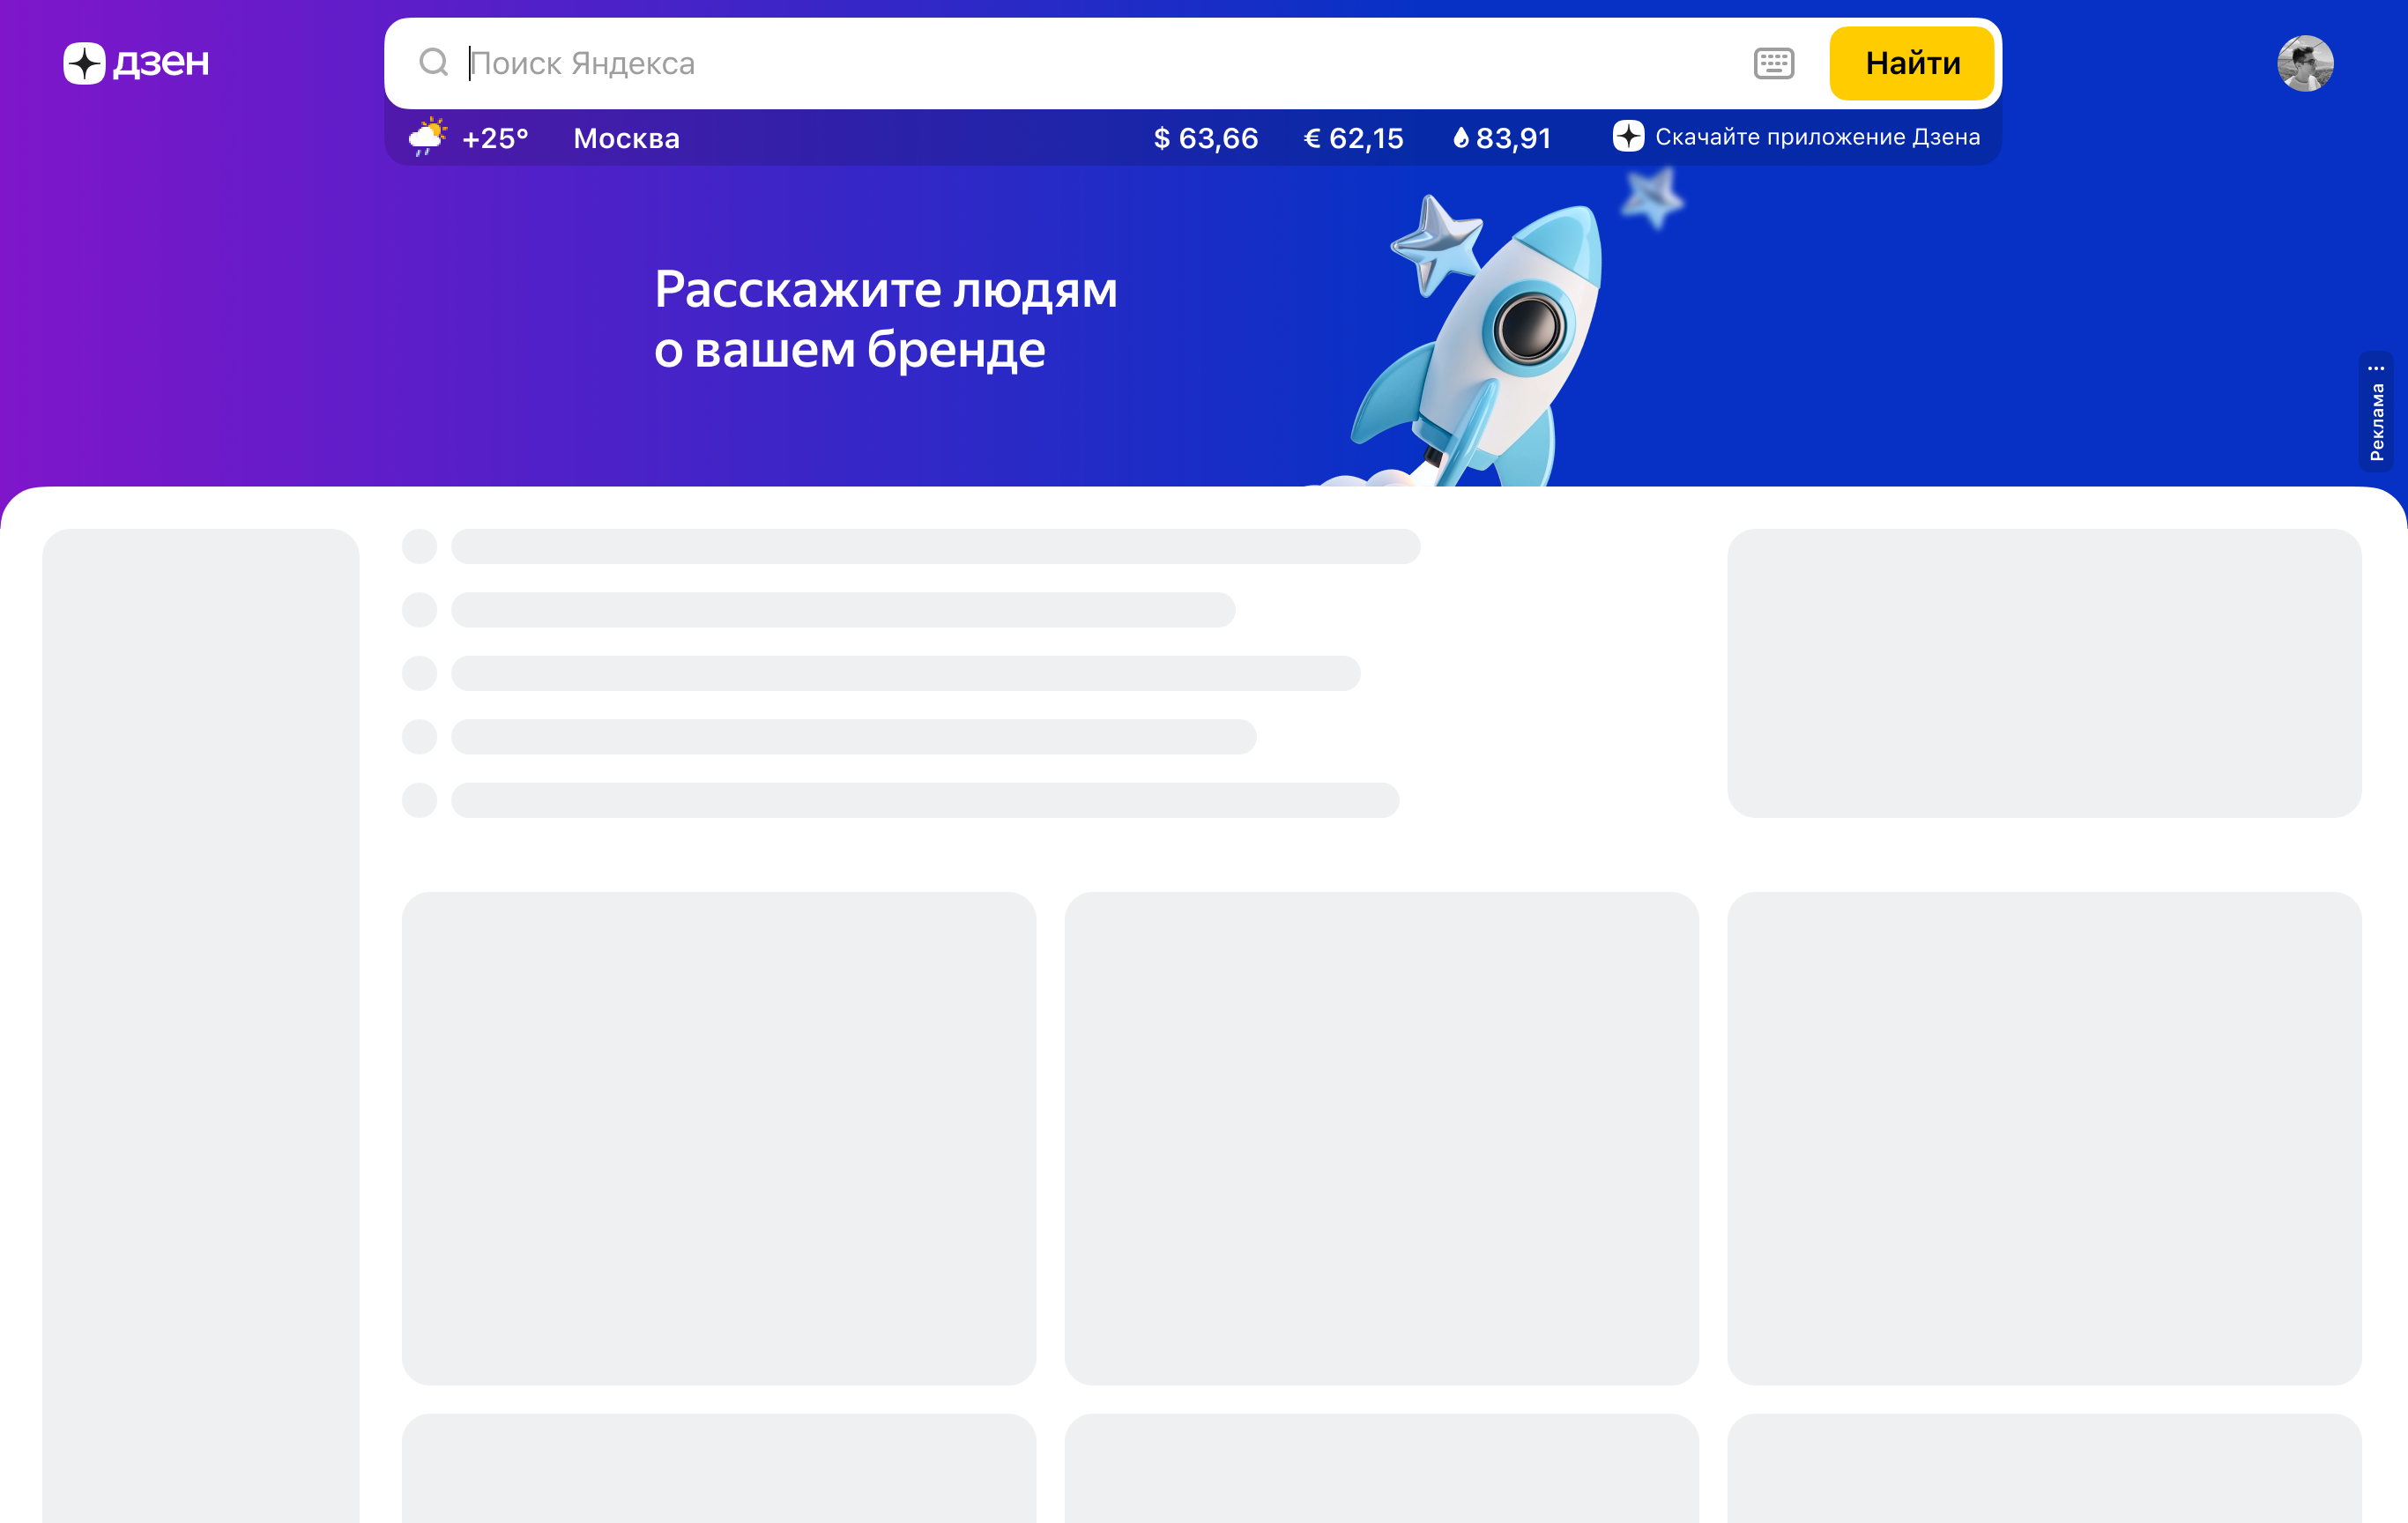This screenshot has width=2408, height=1523.
Task: Click the weather cloud-sun icon
Action: point(428,137)
